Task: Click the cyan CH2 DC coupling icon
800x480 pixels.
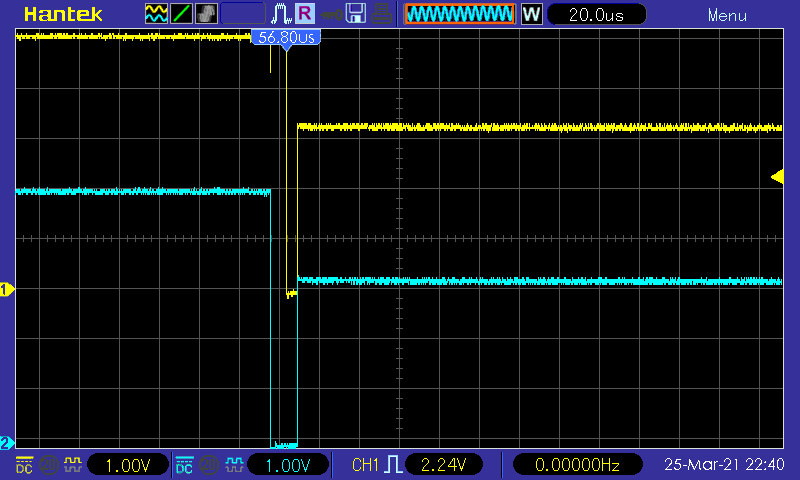Action: click(184, 465)
